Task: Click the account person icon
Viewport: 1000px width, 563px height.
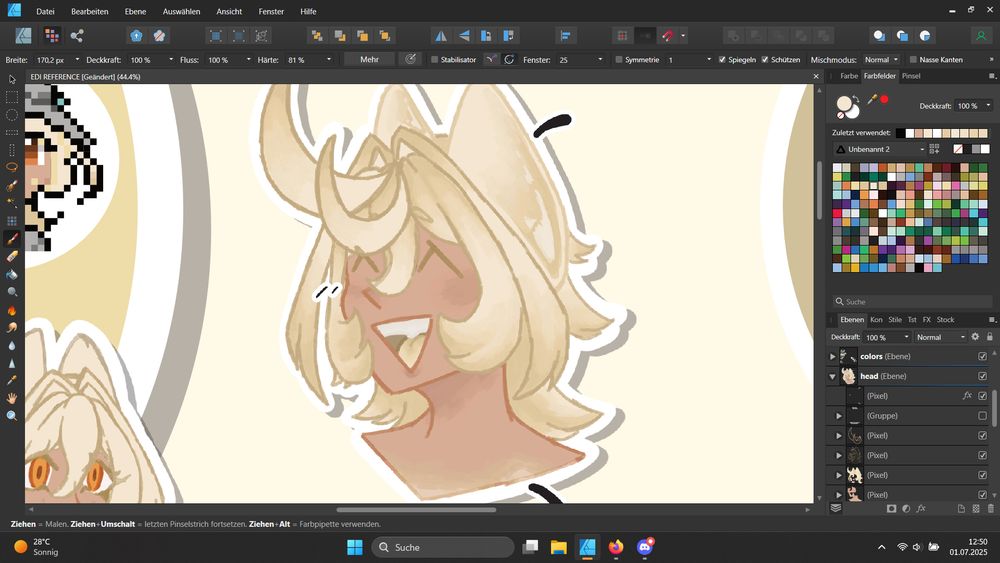Action: [981, 36]
